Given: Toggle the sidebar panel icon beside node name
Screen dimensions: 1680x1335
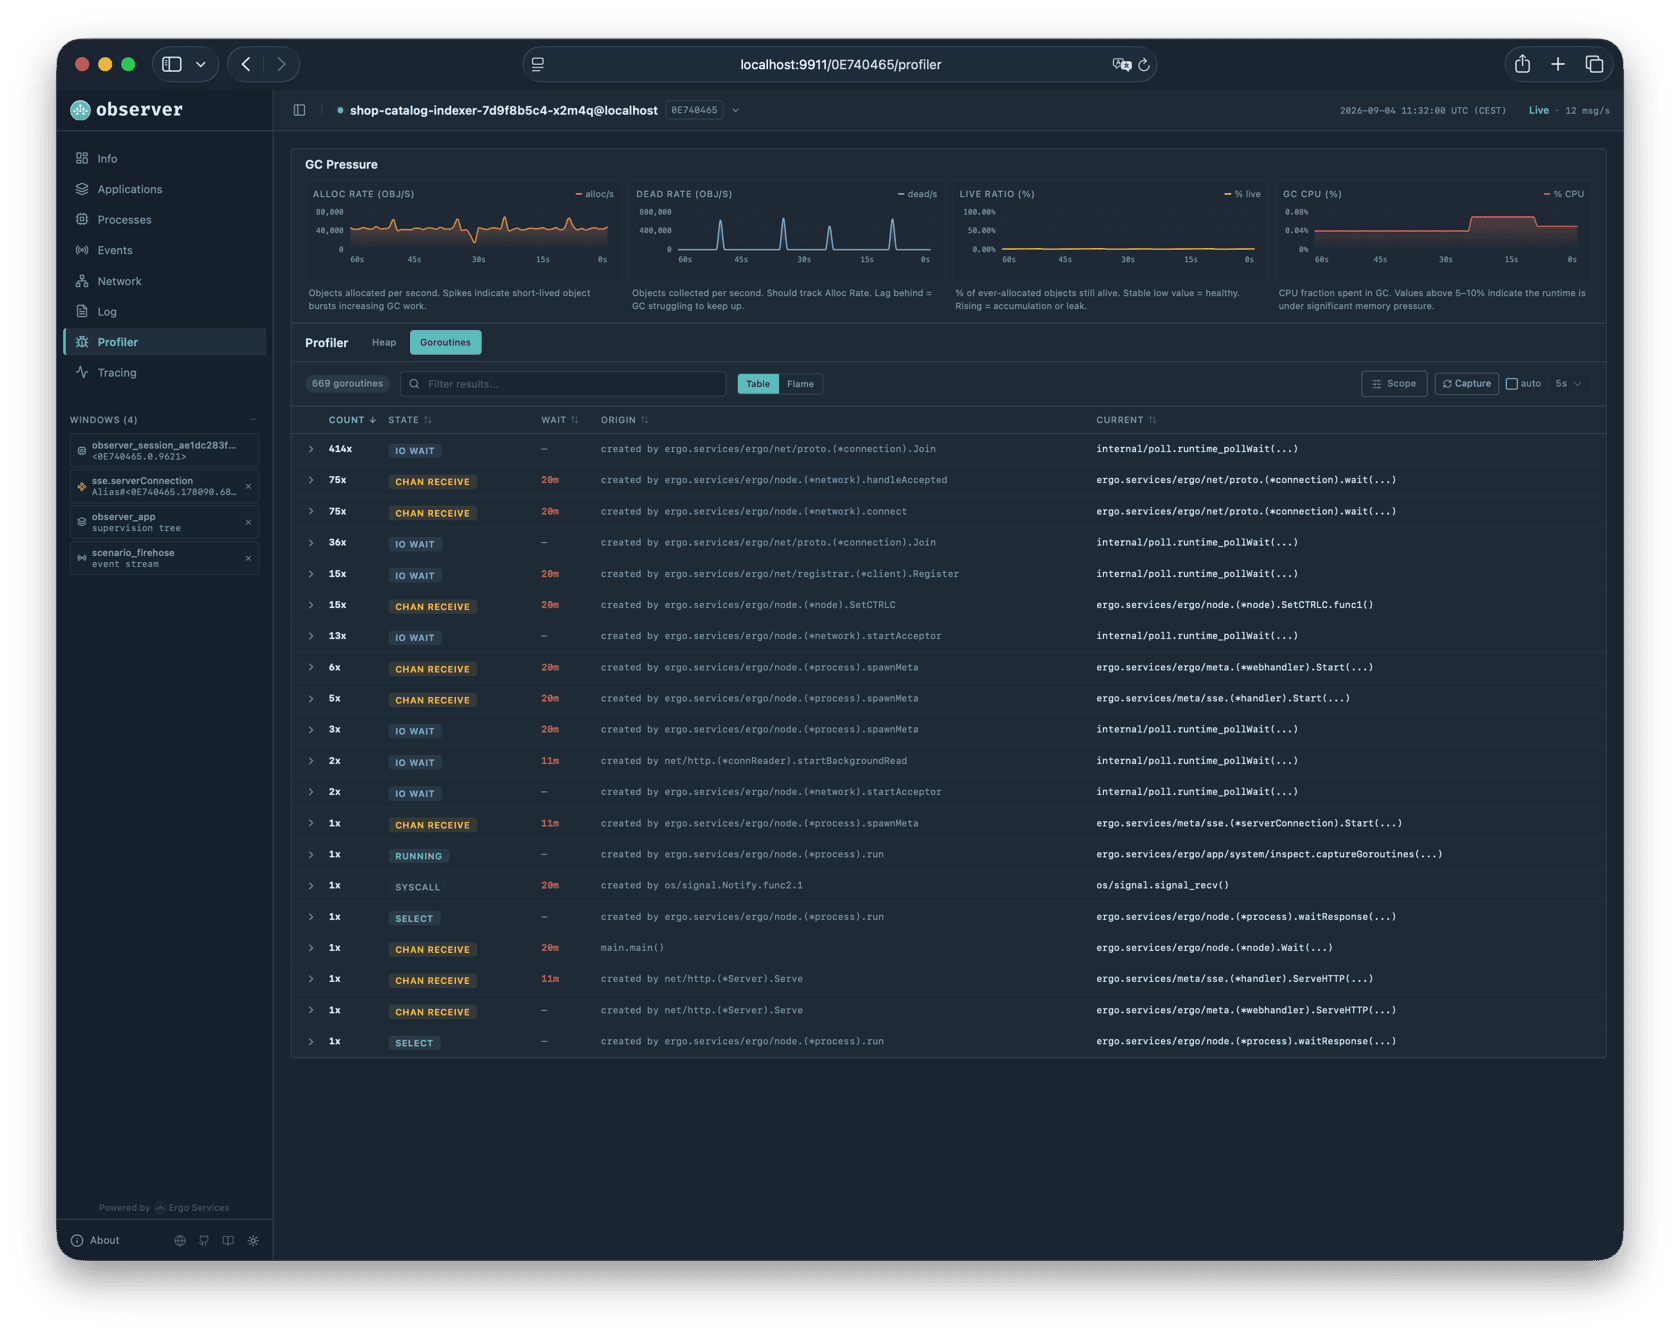Looking at the screenshot, I should tap(299, 110).
